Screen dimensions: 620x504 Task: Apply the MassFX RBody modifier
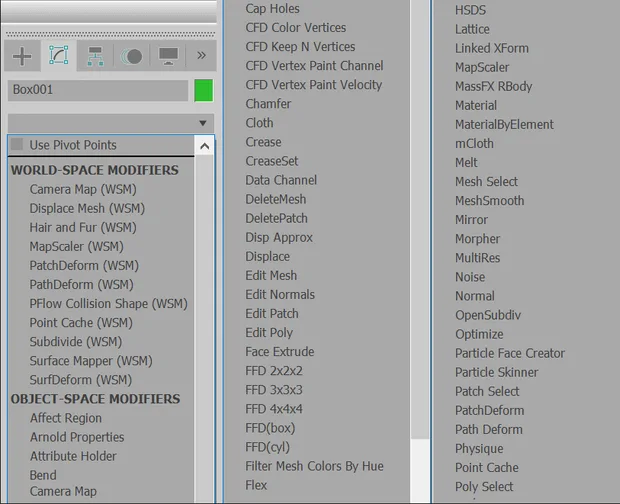coord(493,87)
